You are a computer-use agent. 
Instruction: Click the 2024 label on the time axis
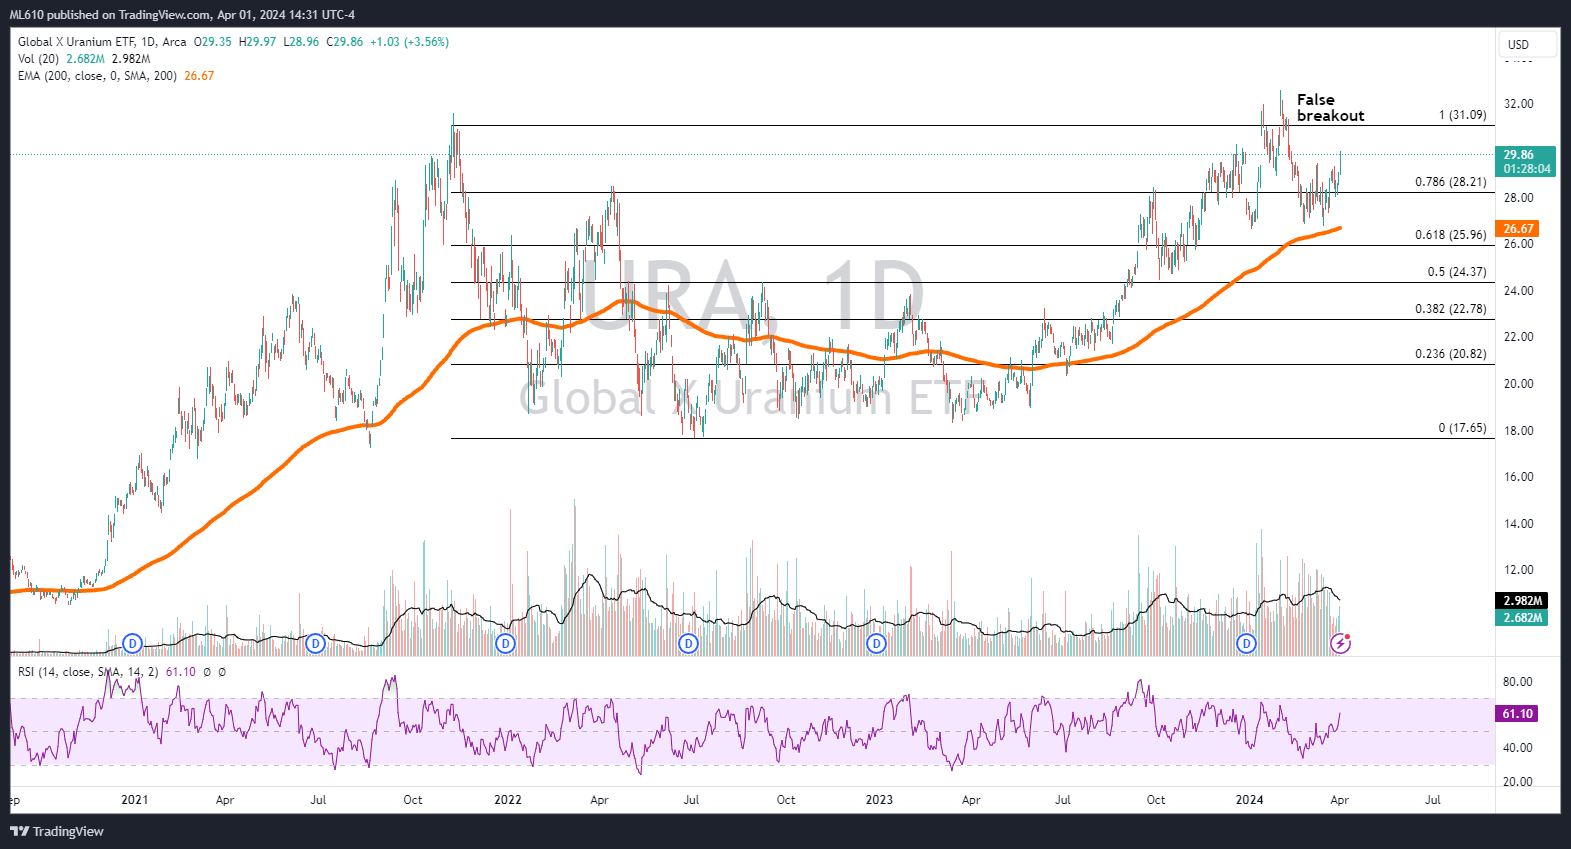[1249, 800]
